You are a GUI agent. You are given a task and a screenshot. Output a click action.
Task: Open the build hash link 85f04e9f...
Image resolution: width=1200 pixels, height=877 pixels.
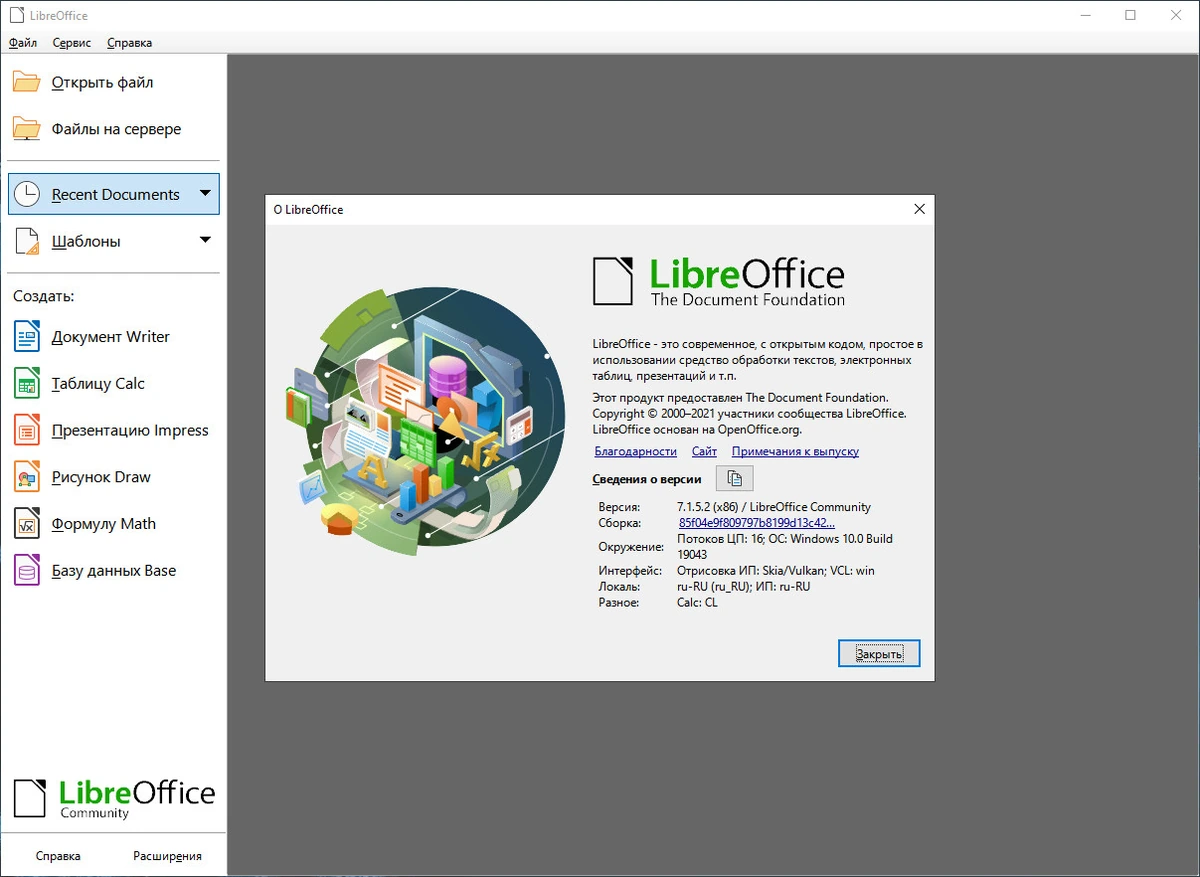(x=756, y=523)
